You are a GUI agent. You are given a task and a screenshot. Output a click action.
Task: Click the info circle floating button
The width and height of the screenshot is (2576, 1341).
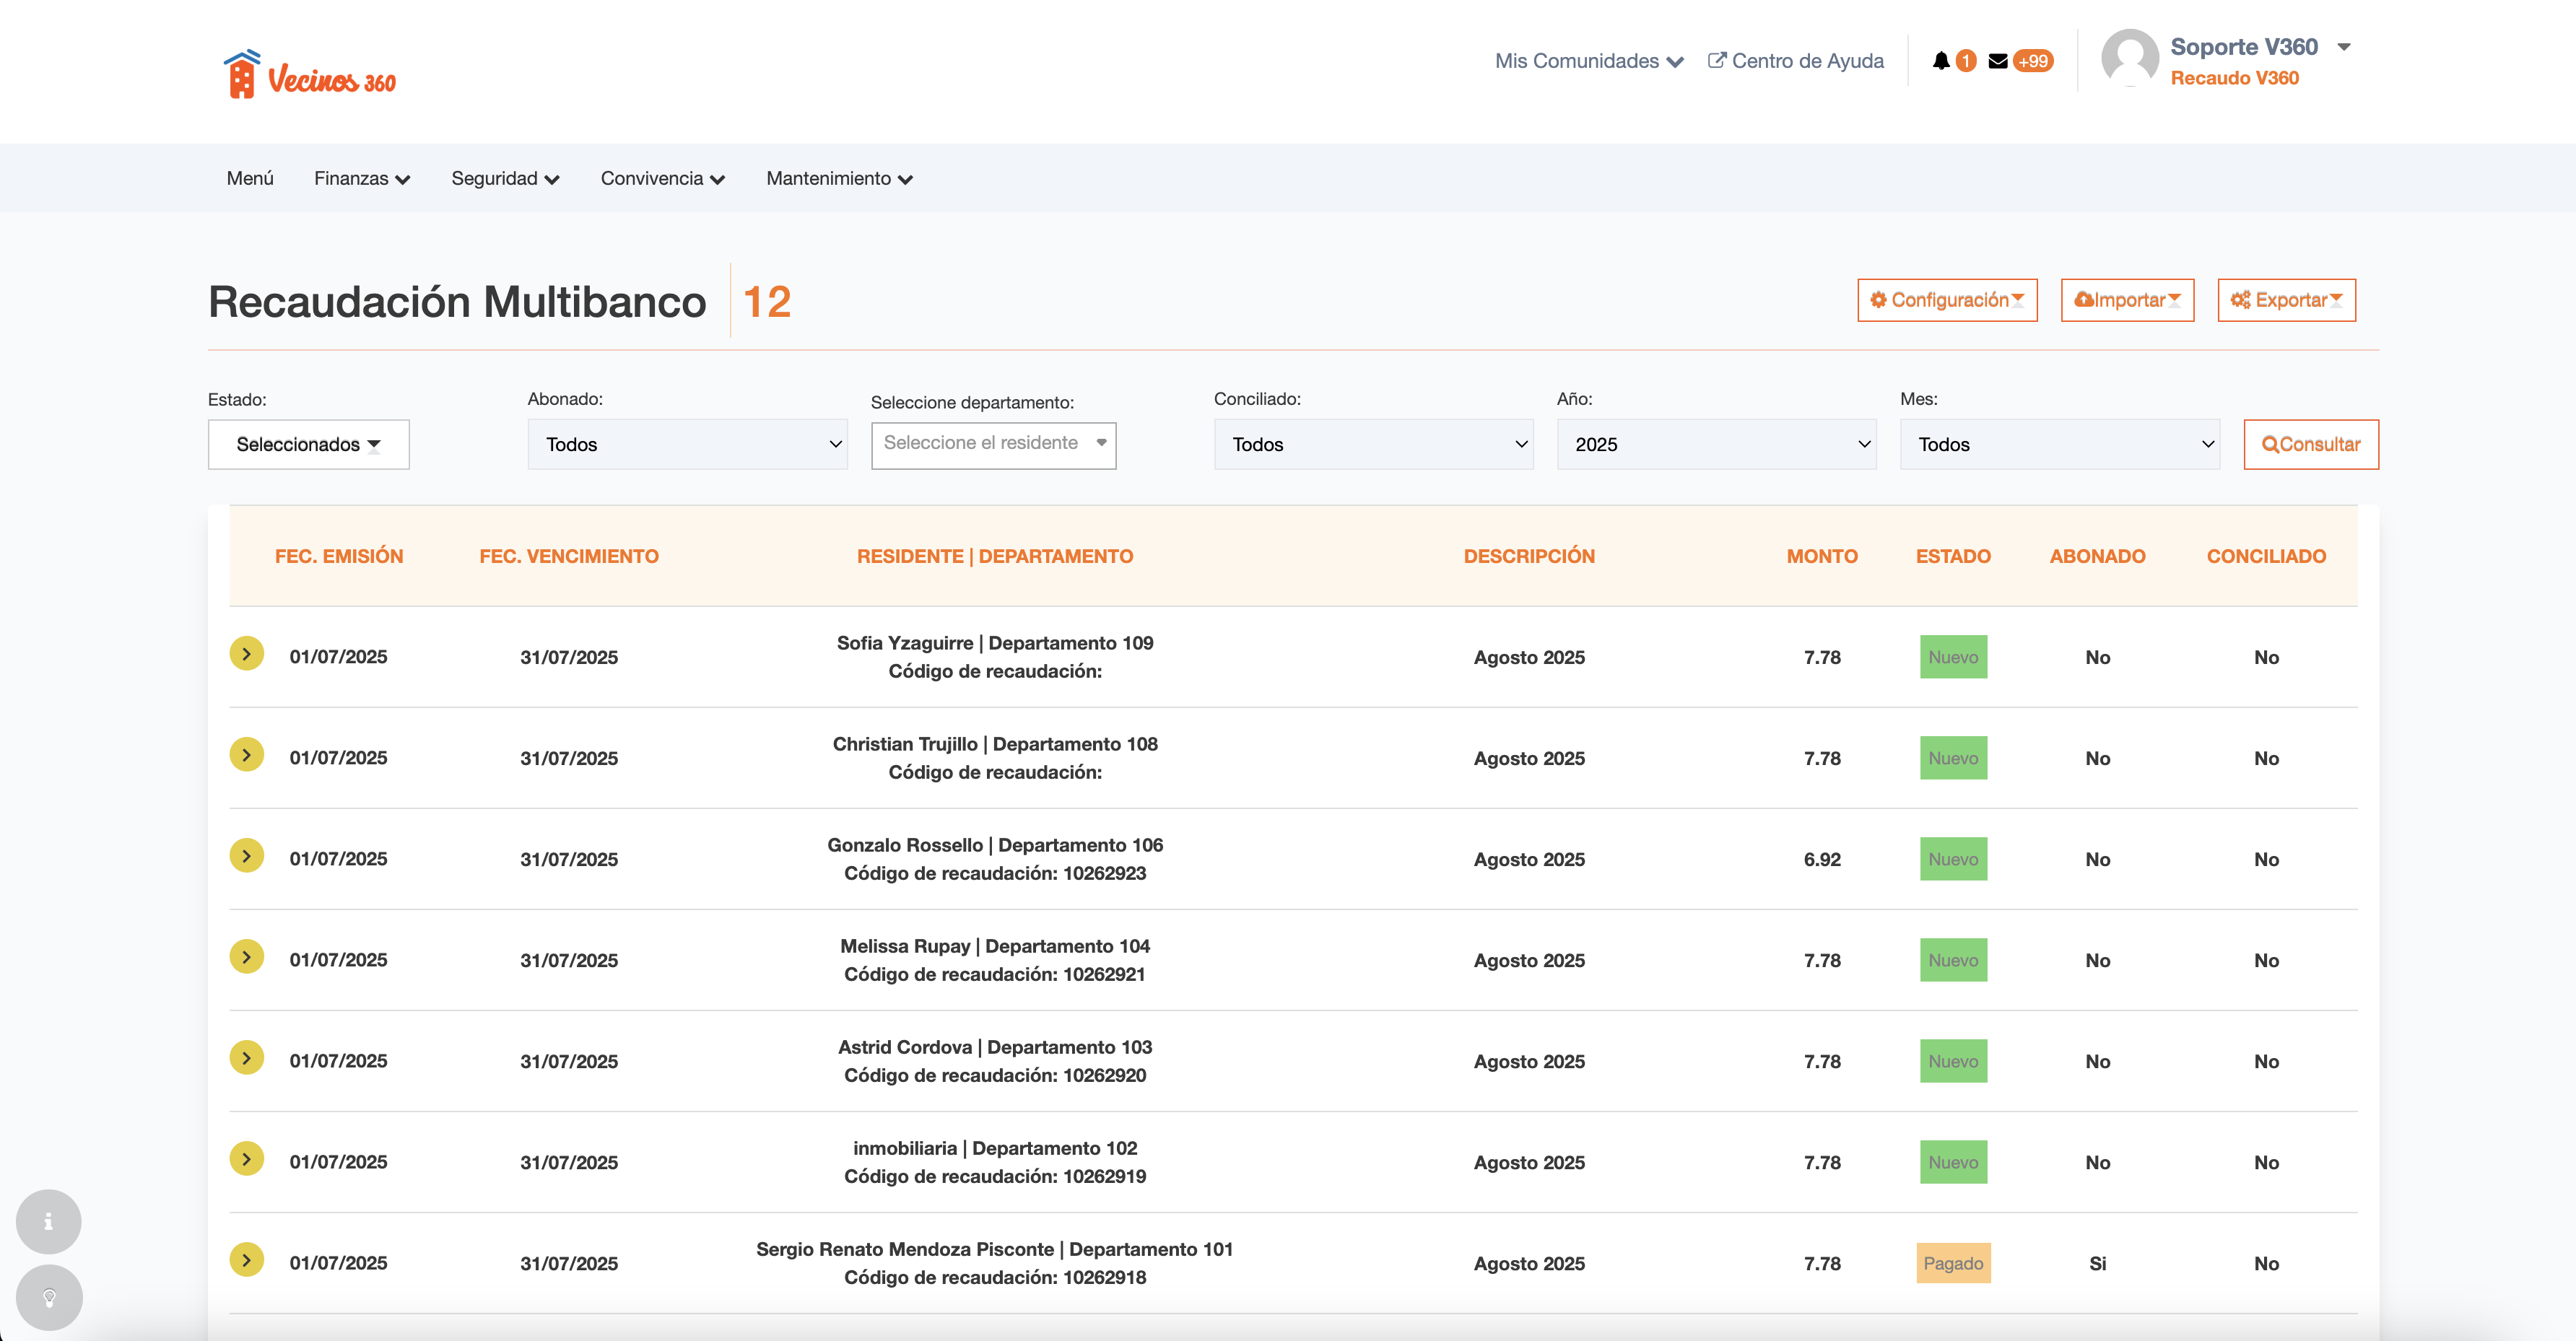pyautogui.click(x=48, y=1221)
